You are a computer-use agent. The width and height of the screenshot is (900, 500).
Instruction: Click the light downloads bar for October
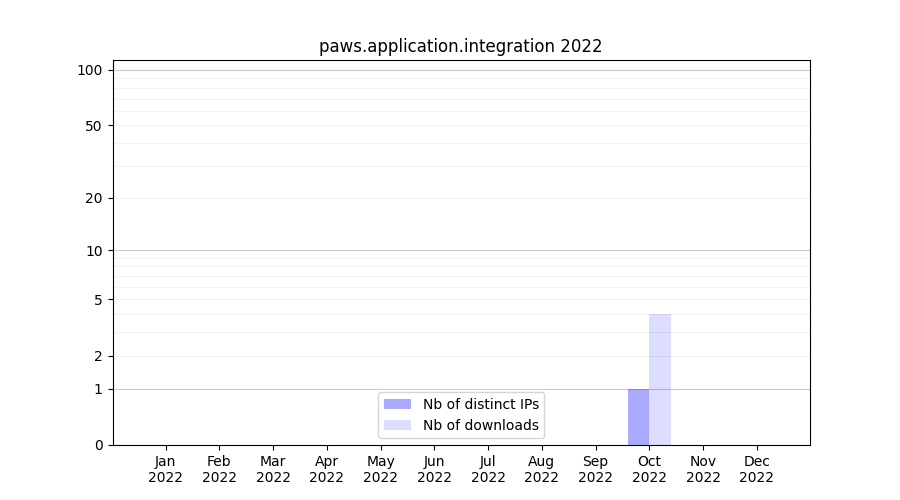[660, 380]
